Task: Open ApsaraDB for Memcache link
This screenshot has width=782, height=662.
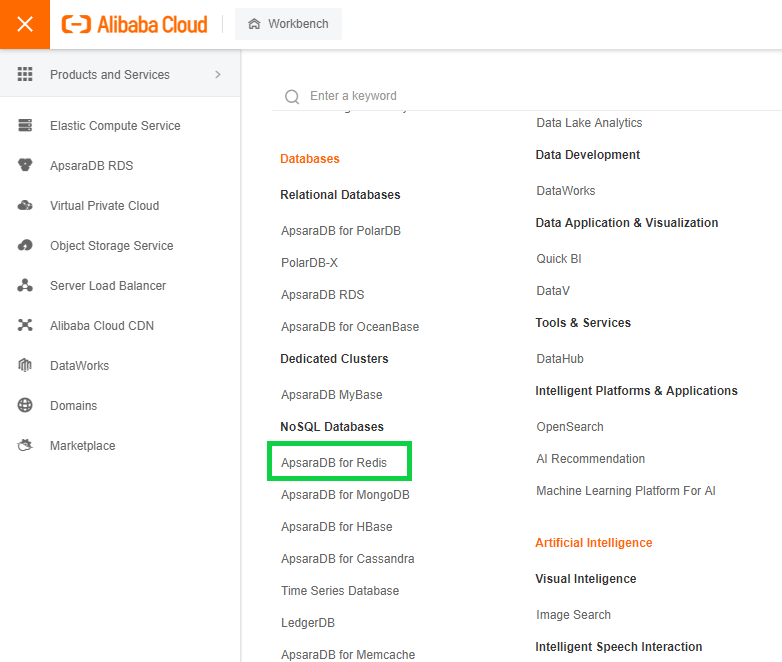Action: [348, 655]
